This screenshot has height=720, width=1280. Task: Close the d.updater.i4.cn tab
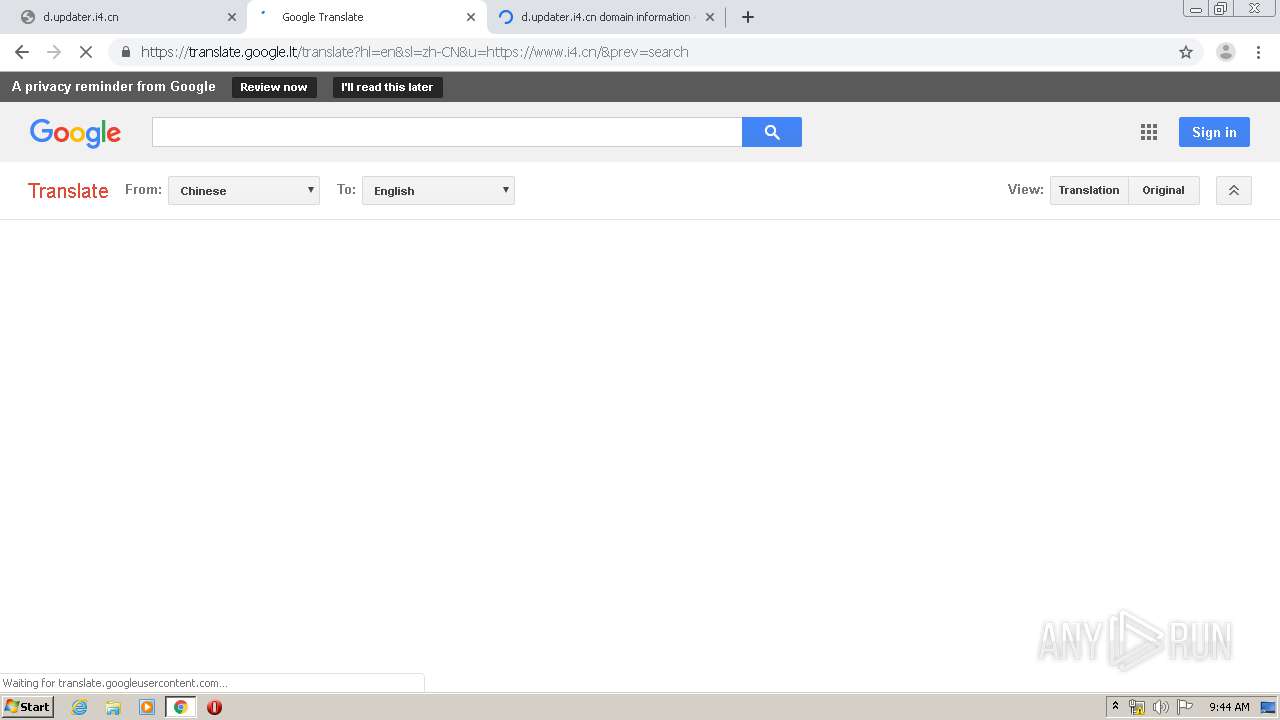232,17
